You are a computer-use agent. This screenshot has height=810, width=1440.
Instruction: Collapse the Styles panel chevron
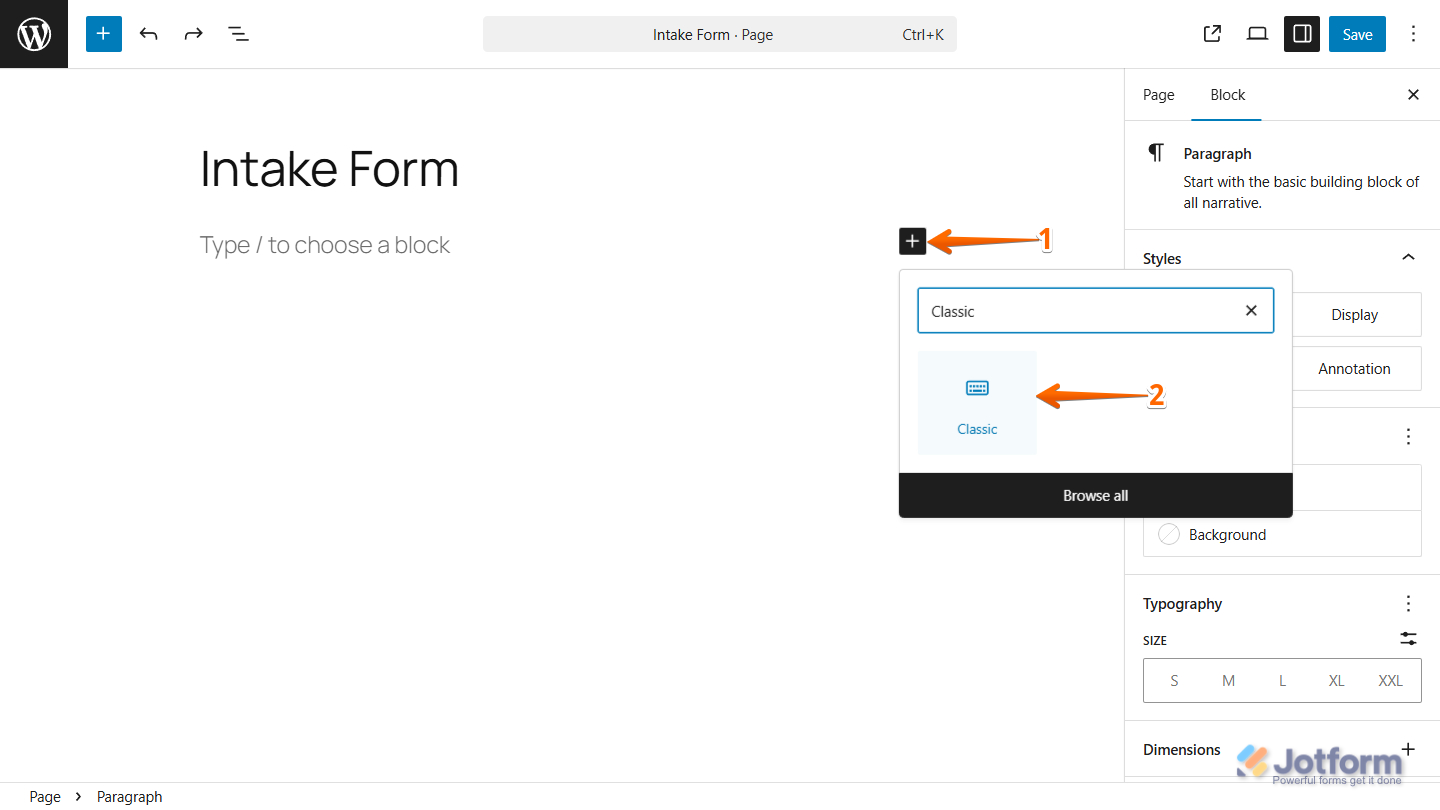(1408, 257)
